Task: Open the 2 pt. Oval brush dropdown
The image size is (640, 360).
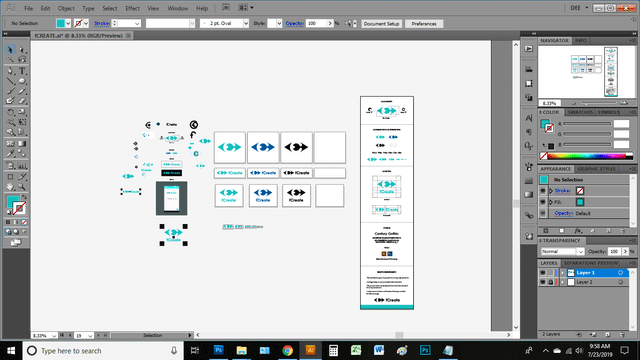Action: (x=224, y=23)
